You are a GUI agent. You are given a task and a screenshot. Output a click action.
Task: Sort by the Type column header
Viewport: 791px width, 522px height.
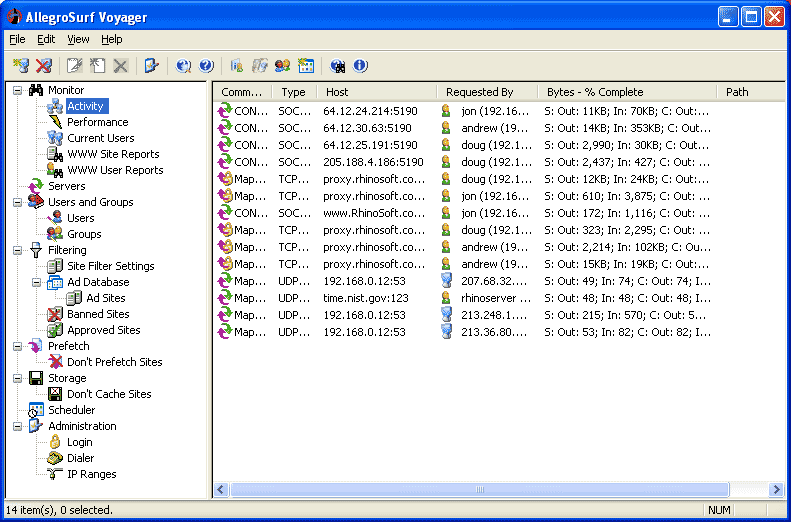[x=295, y=92]
